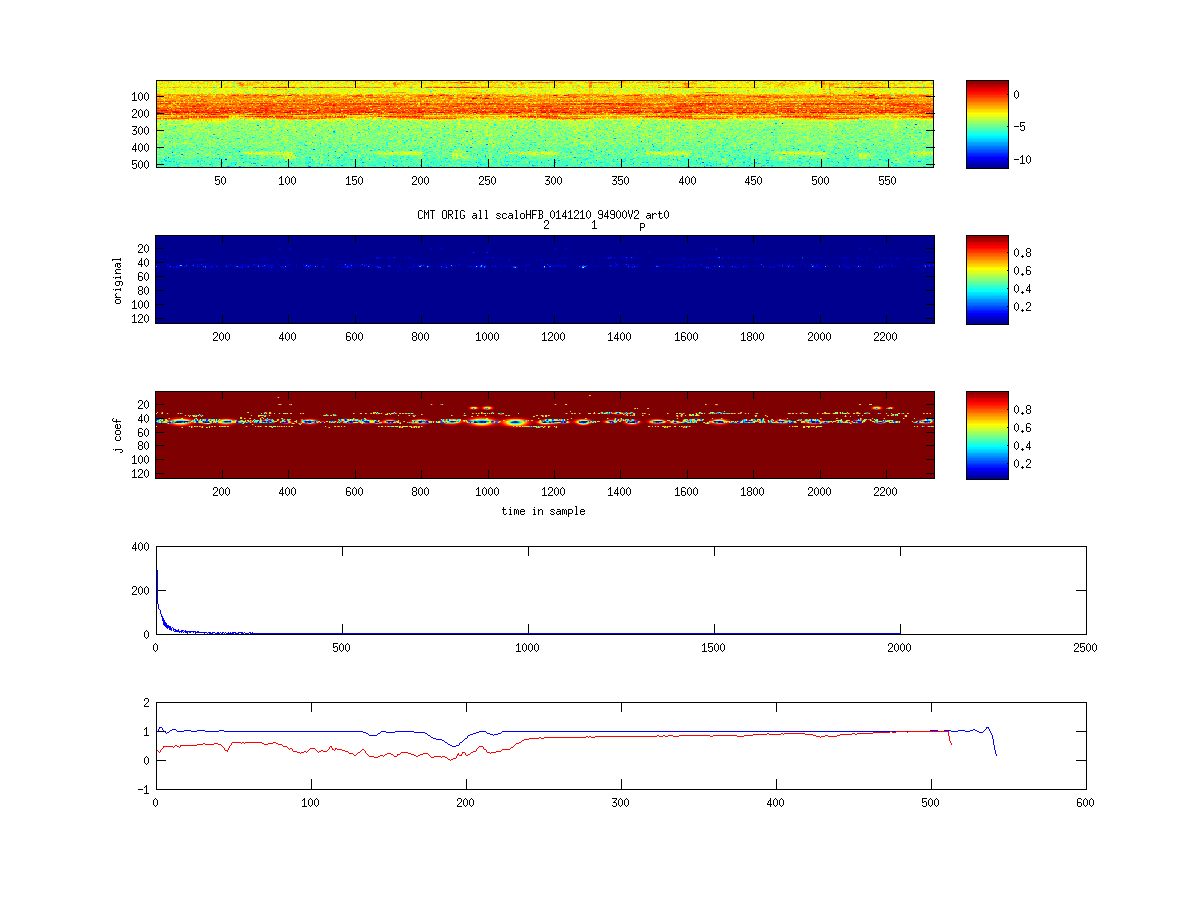The height and width of the screenshot is (900, 1200).
Task: Click marker label 1 above the original plot
Action: coord(594,226)
